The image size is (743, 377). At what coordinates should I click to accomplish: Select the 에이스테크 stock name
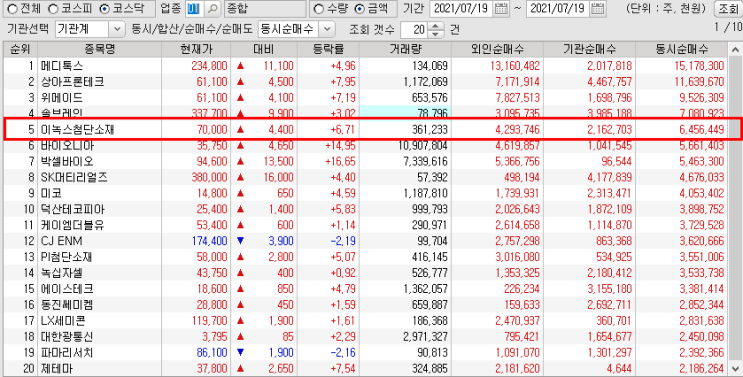click(x=67, y=289)
